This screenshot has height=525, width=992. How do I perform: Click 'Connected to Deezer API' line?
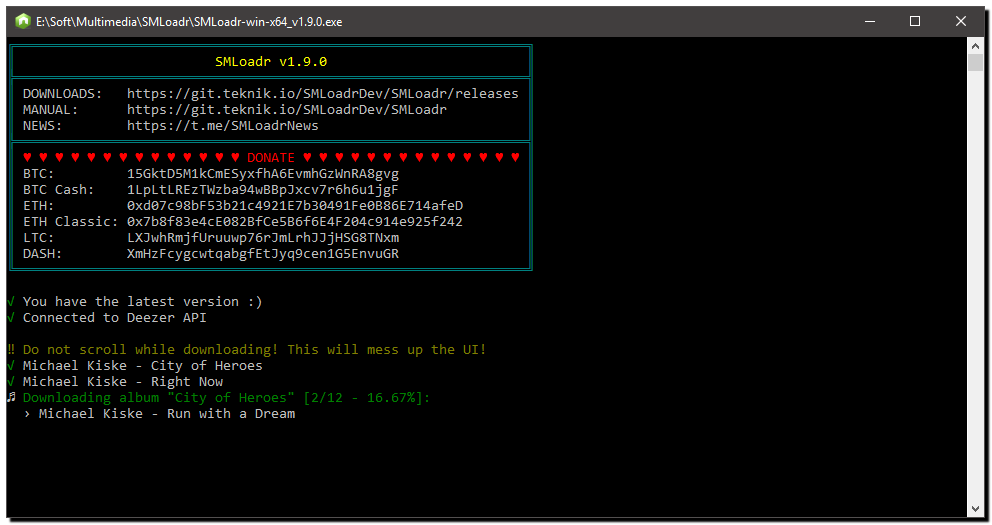click(115, 318)
